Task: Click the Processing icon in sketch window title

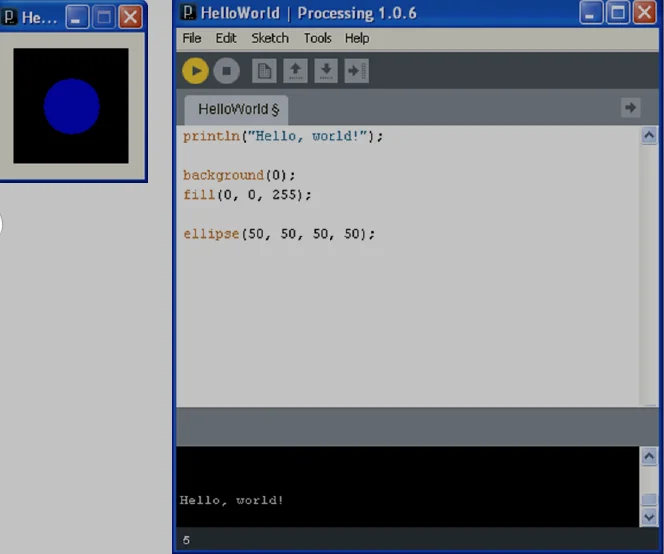Action: (x=9, y=17)
